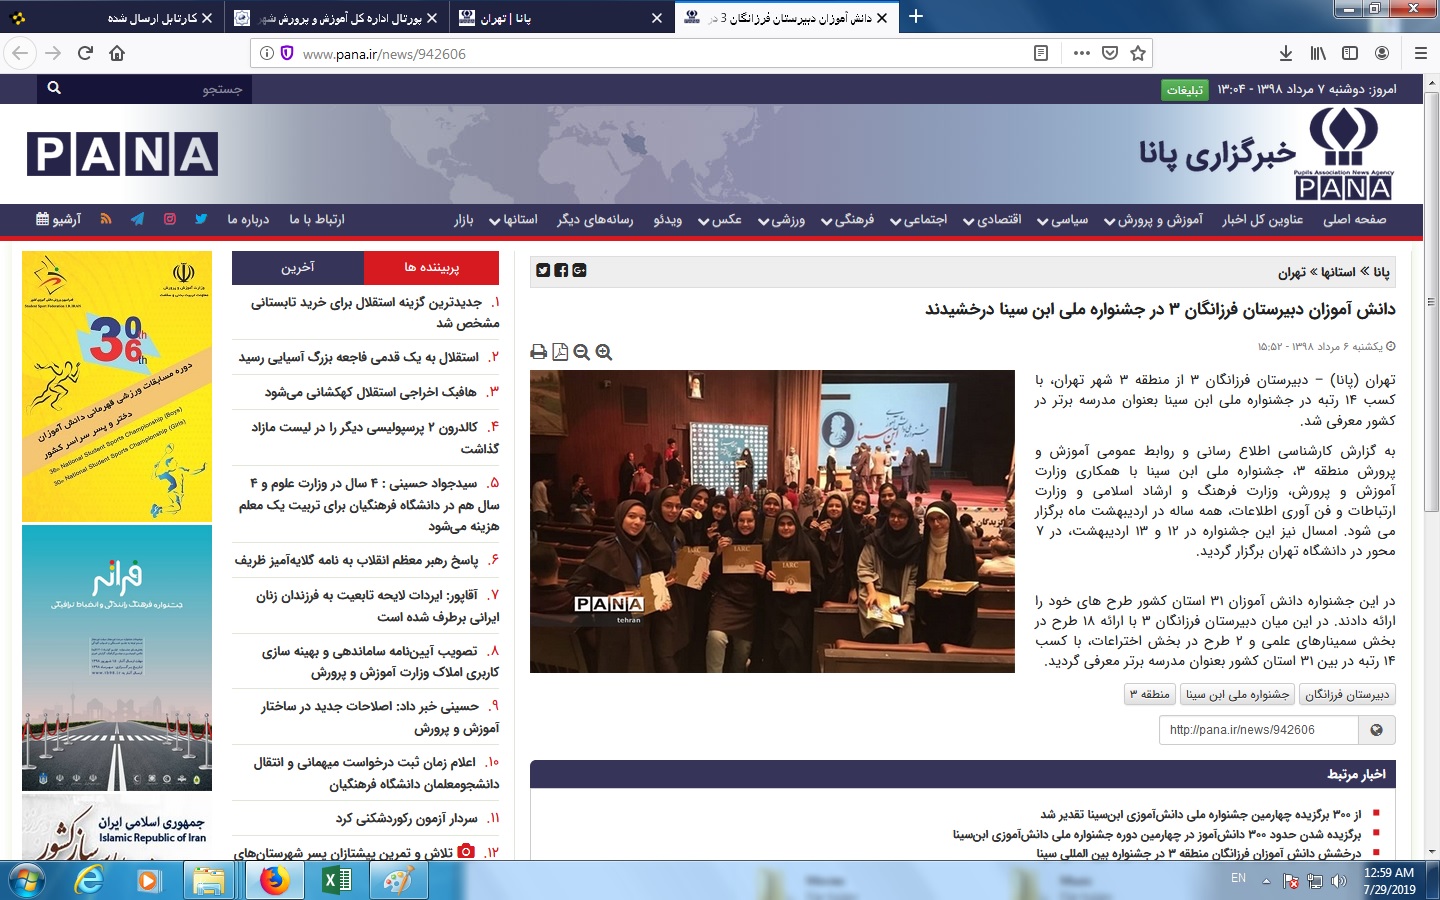
Task: Open tag جشنواره ملی ابن سینا
Action: pyautogui.click(x=1237, y=694)
